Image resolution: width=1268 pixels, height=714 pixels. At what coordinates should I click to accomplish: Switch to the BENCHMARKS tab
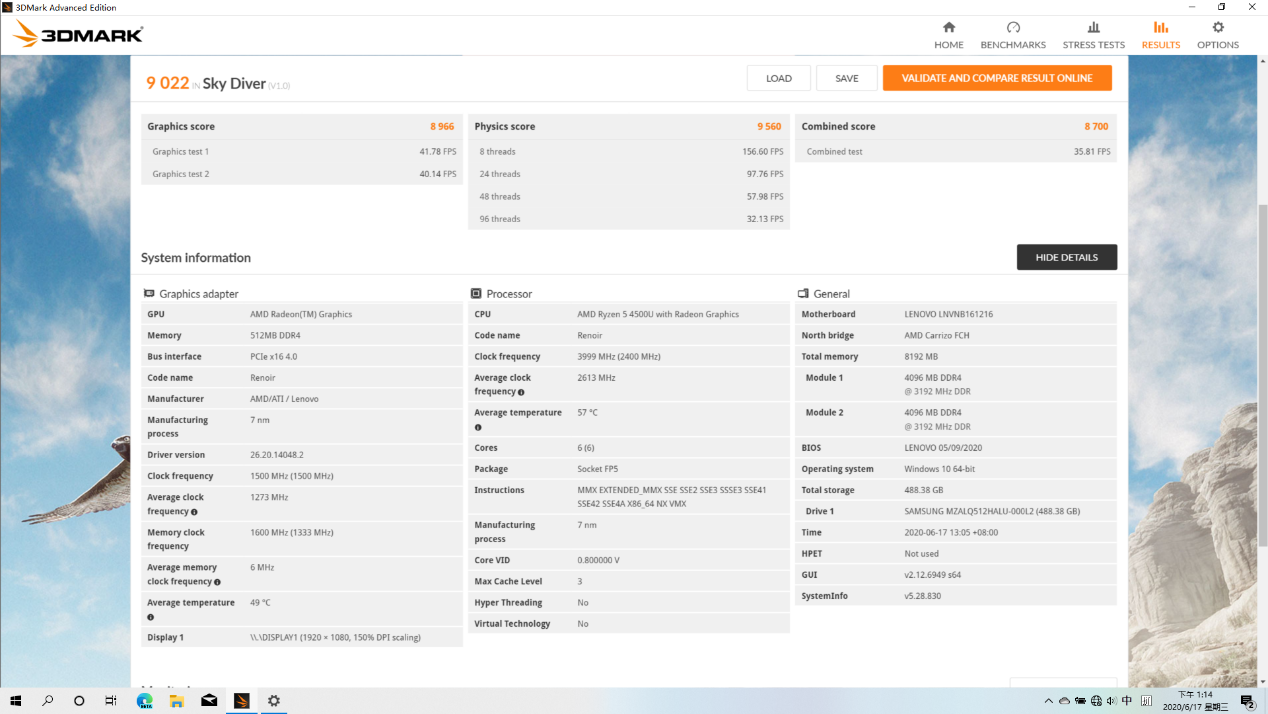click(1013, 35)
